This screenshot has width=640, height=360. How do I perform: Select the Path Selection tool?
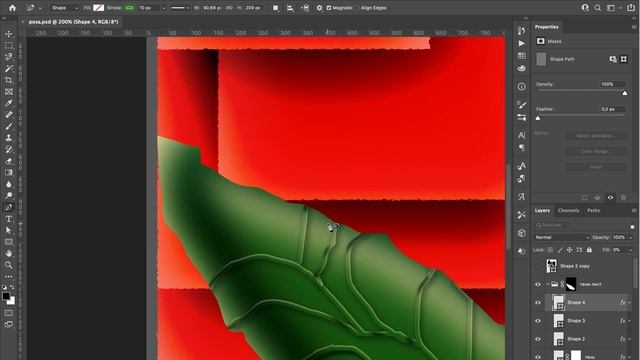click(x=9, y=230)
